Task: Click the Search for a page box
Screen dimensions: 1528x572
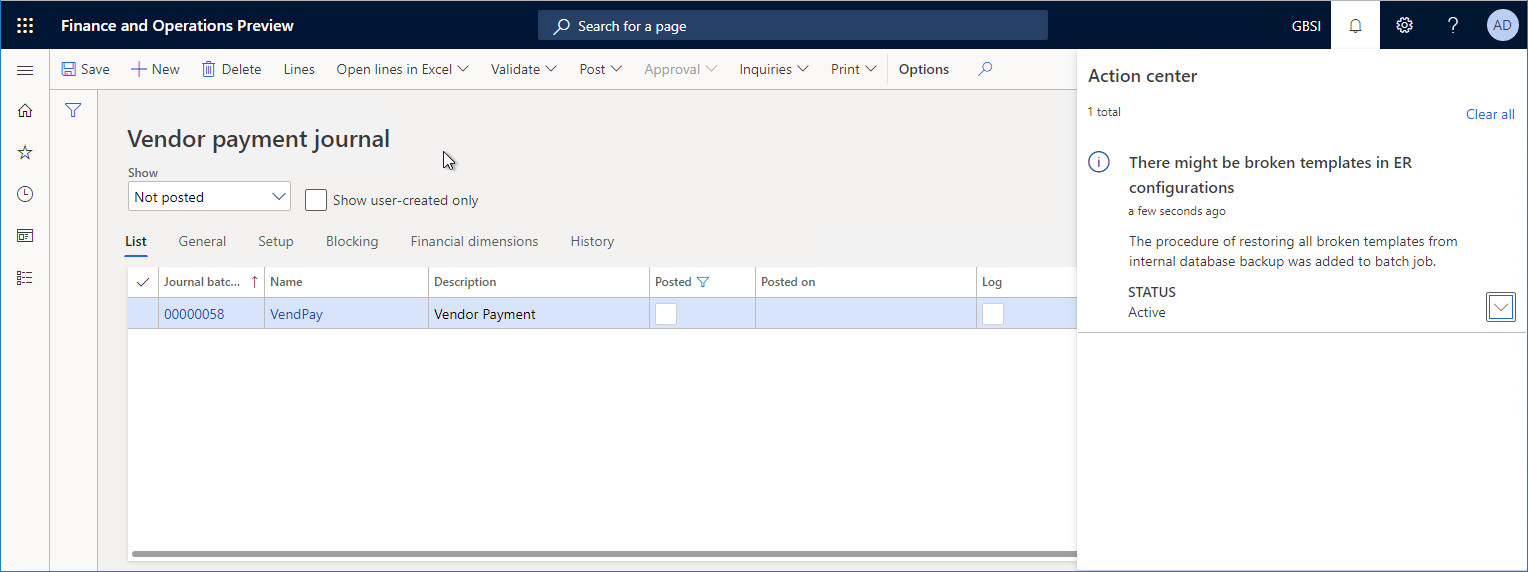Action: (793, 26)
